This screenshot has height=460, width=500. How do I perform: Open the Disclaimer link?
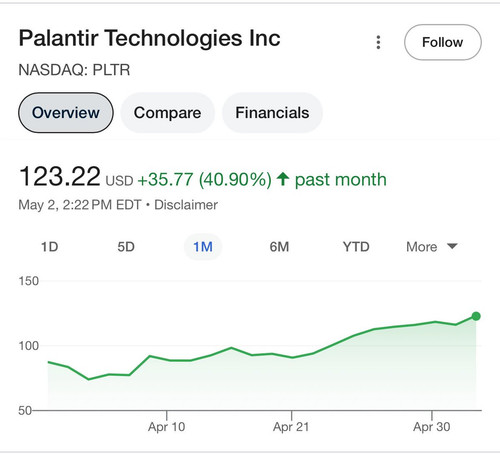(186, 205)
